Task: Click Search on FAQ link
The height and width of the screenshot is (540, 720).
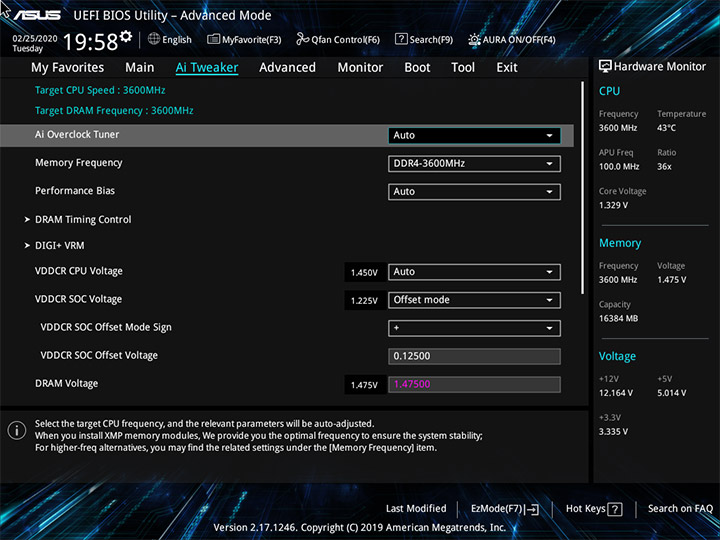Action: coord(681,509)
